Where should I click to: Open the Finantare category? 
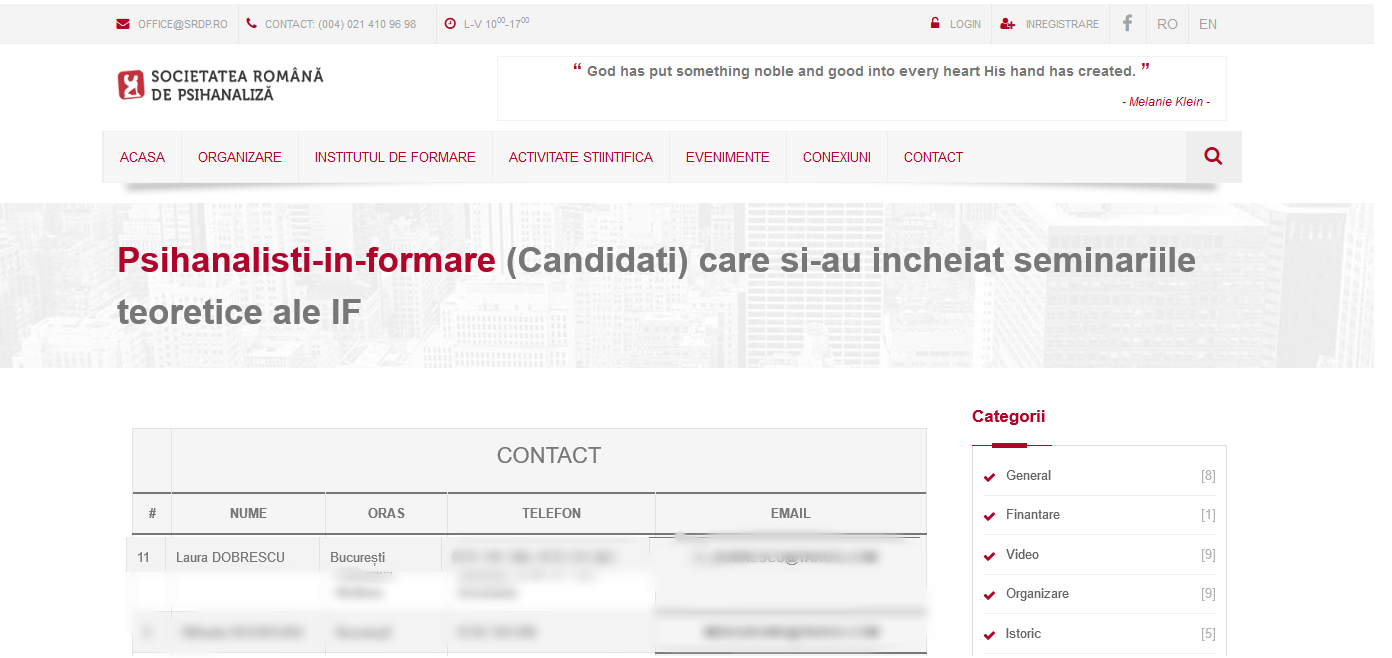click(x=1032, y=515)
